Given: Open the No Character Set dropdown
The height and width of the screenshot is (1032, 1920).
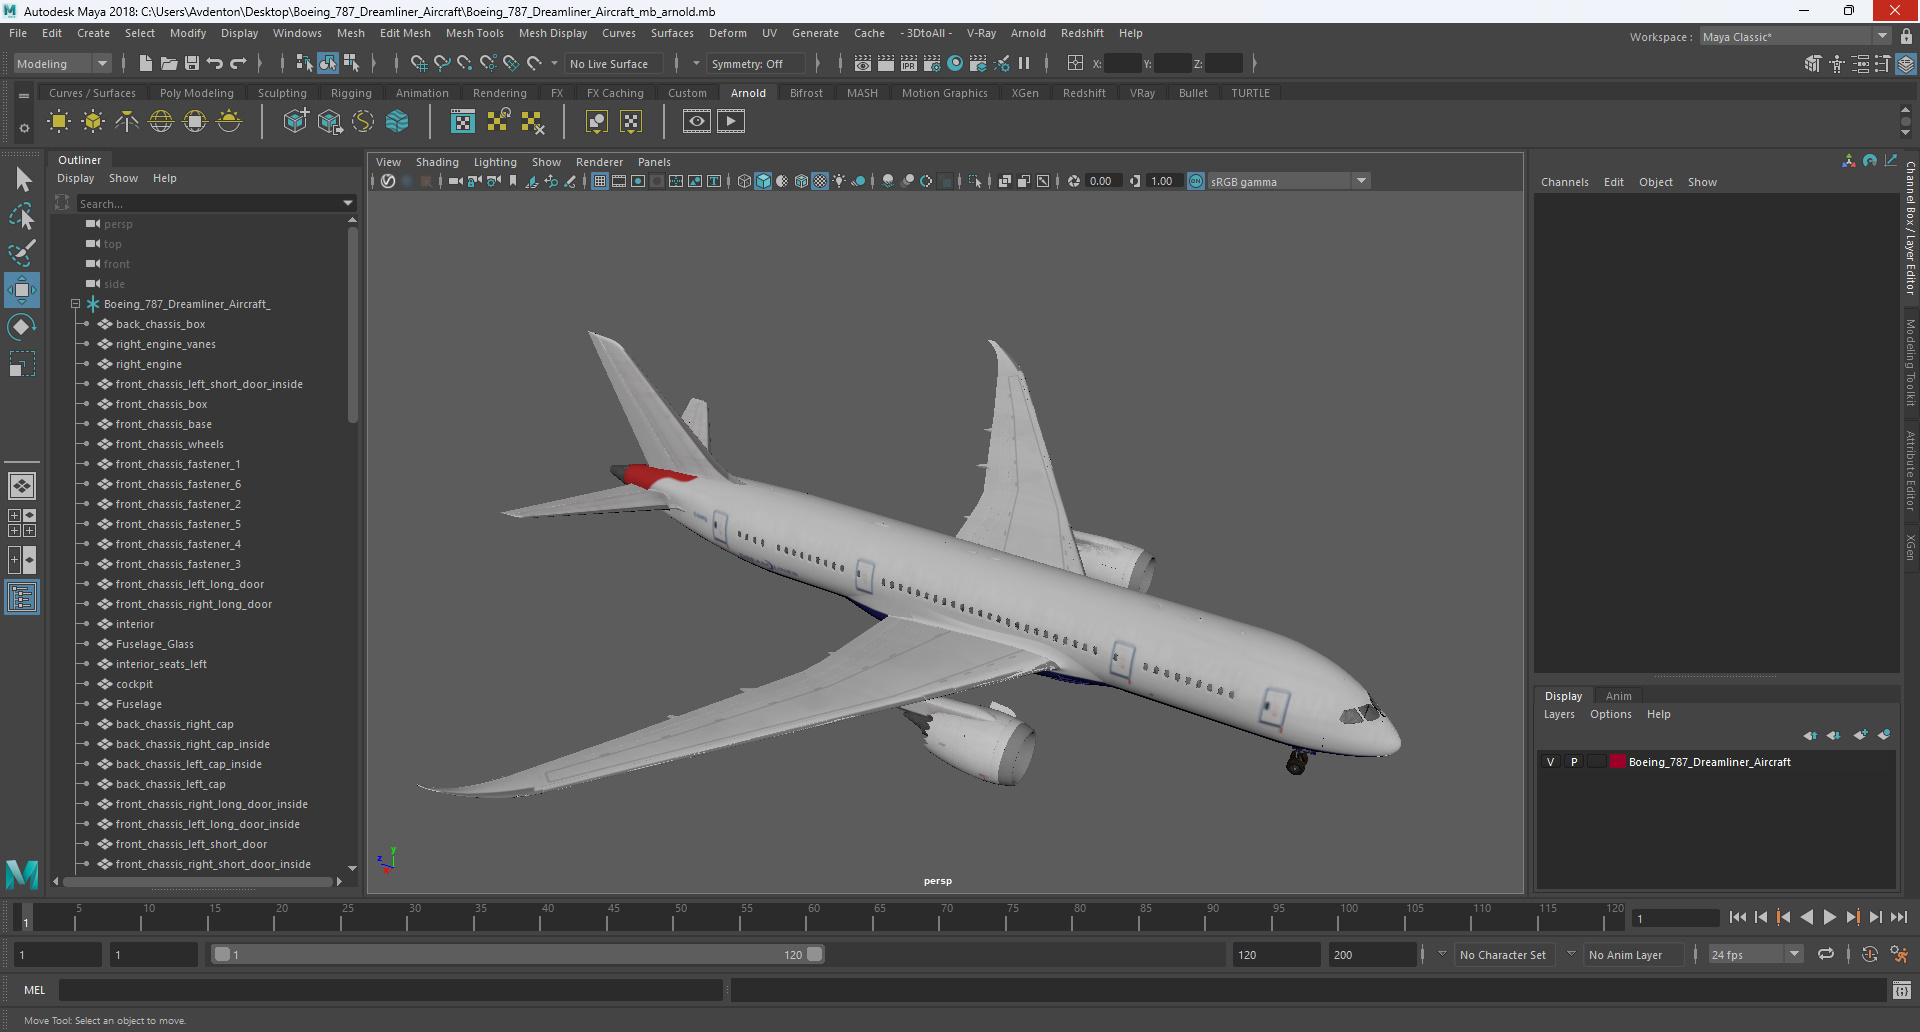Looking at the screenshot, I should (x=1501, y=955).
